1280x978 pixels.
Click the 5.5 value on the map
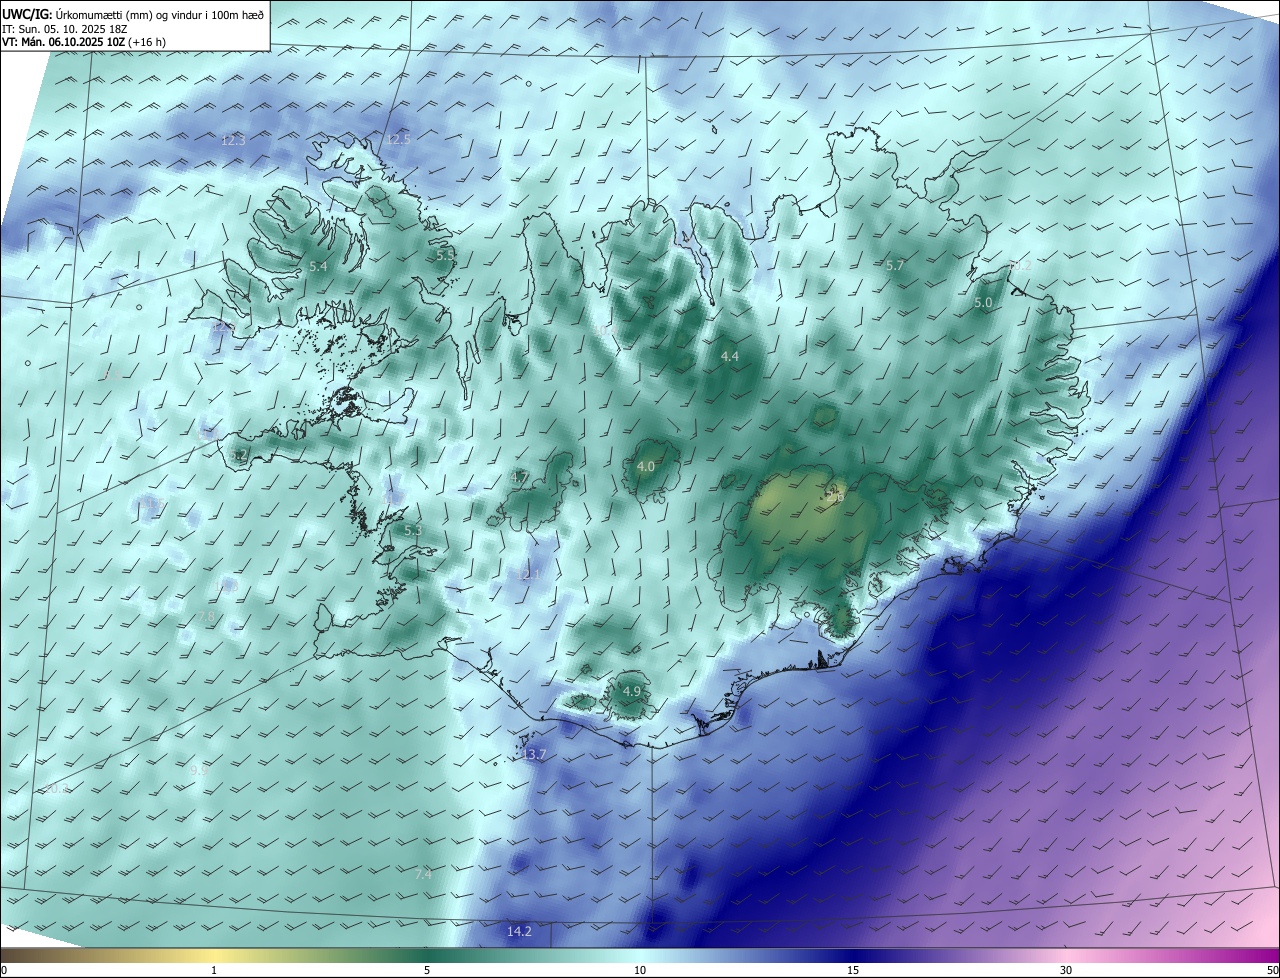coord(445,256)
